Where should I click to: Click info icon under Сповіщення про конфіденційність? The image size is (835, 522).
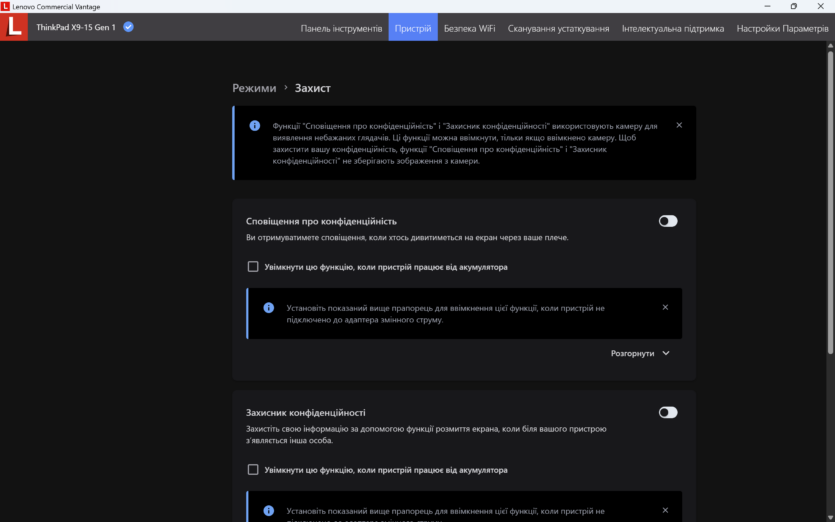(x=268, y=308)
